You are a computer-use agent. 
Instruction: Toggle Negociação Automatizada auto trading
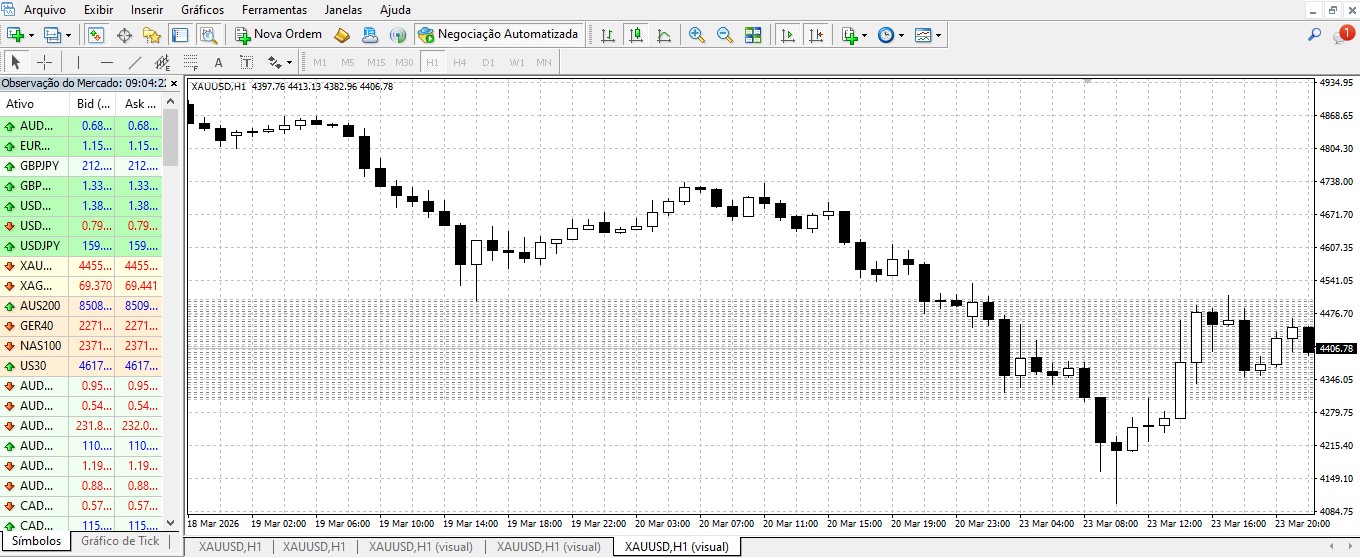click(x=498, y=35)
